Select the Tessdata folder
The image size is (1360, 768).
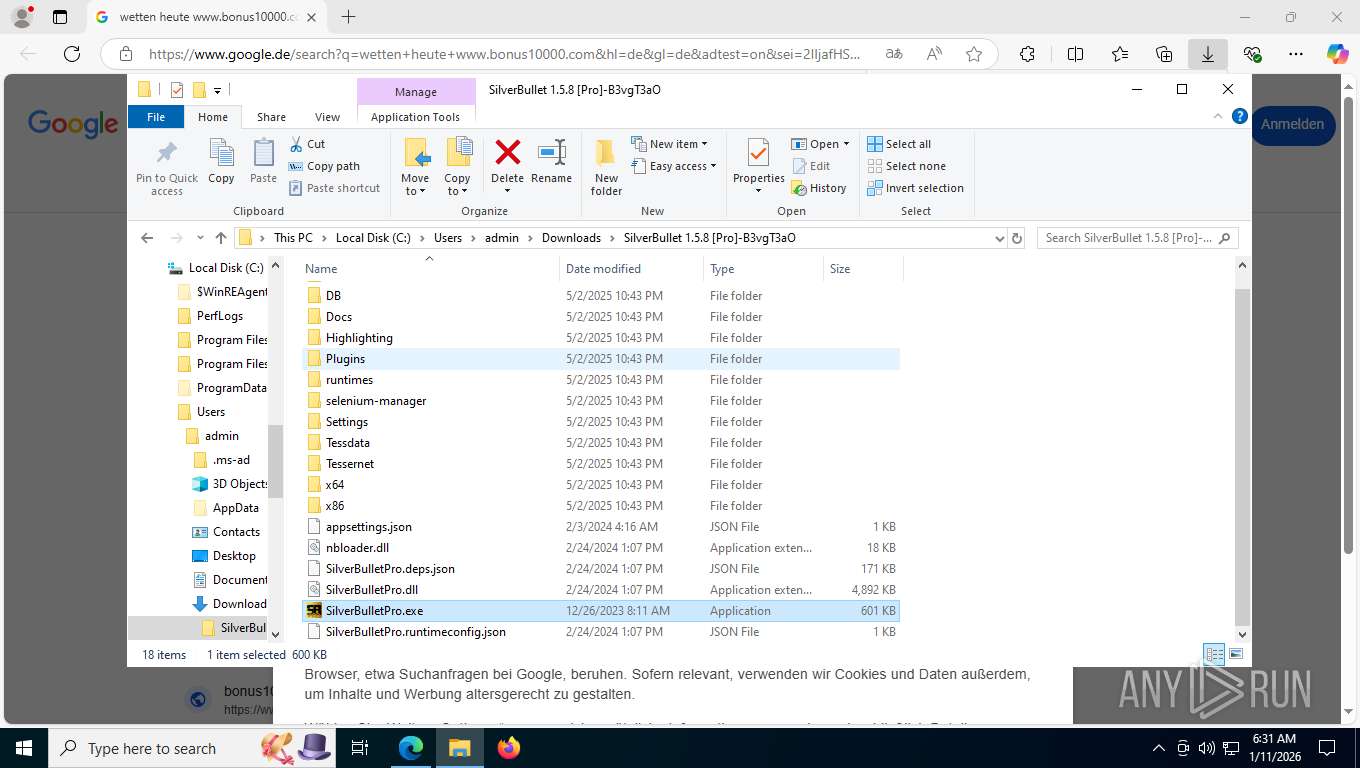point(600,443)
